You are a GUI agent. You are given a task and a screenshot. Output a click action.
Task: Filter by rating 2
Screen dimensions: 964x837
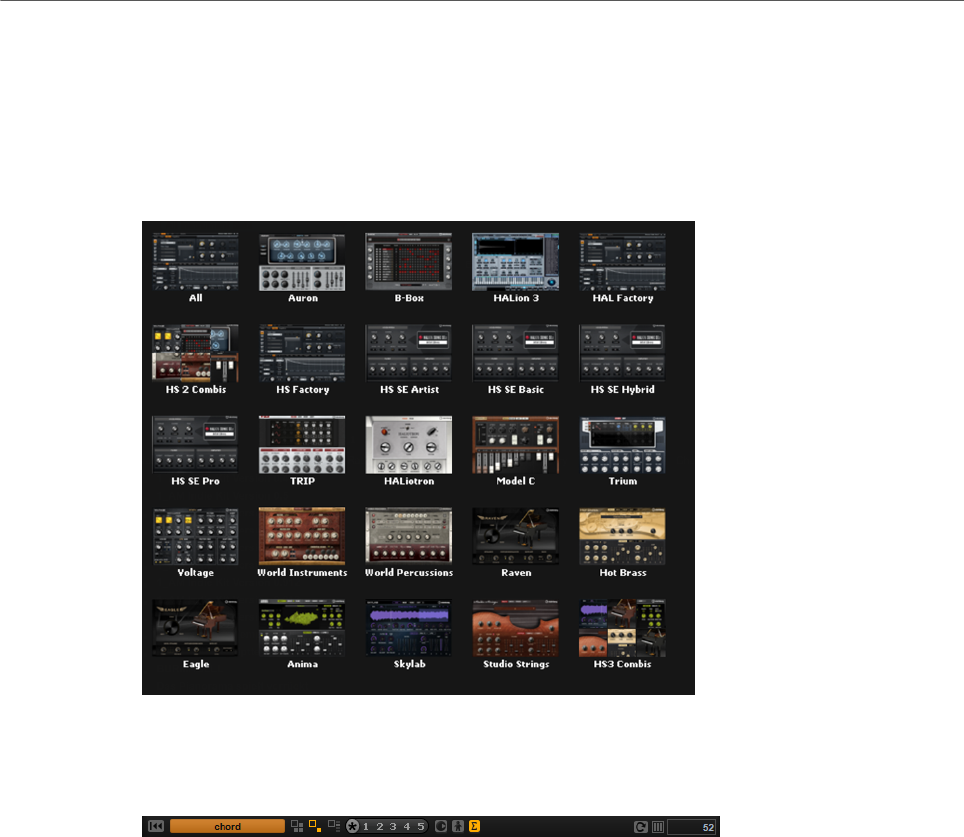[x=379, y=827]
